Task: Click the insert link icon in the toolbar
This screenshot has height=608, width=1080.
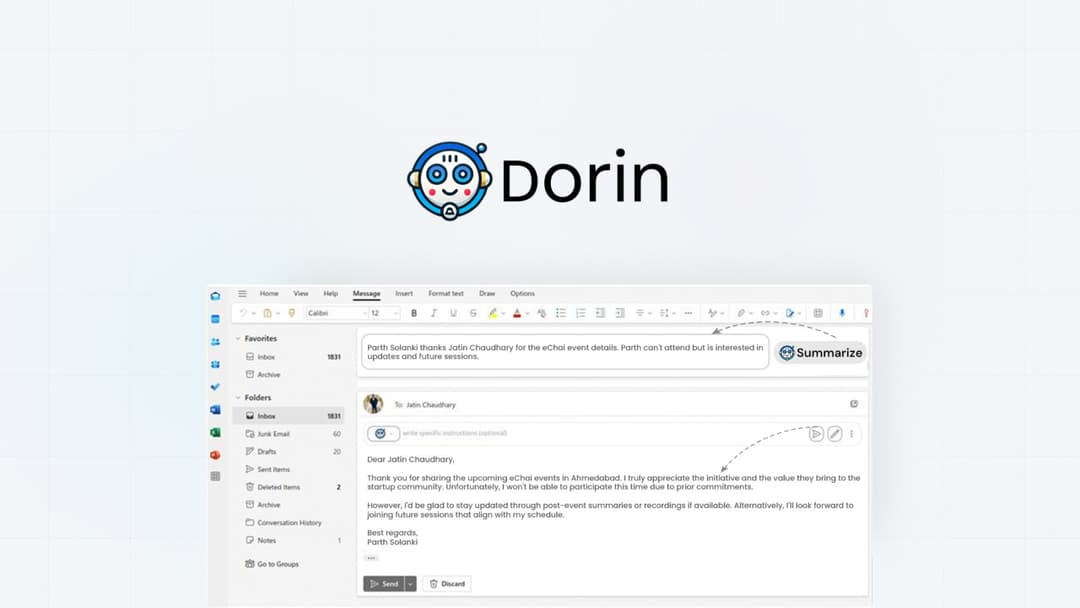Action: click(767, 312)
